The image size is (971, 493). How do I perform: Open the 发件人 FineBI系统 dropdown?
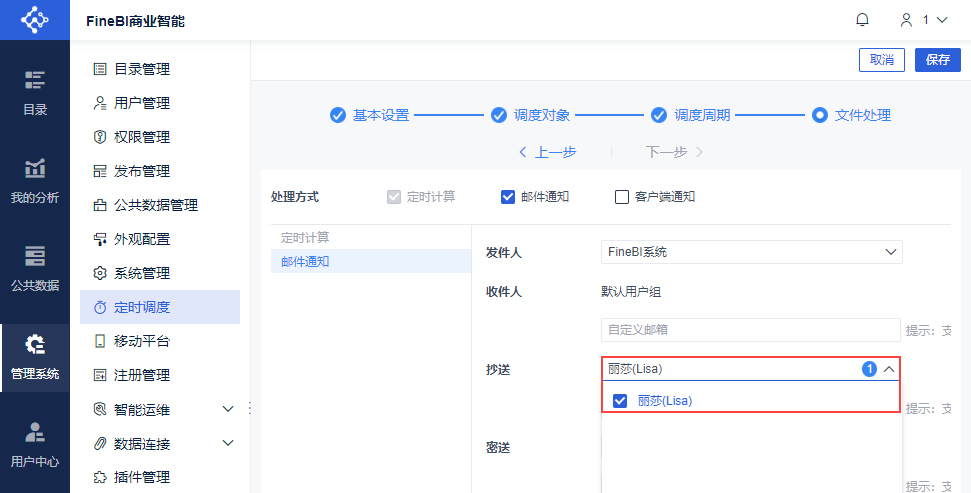(x=752, y=252)
